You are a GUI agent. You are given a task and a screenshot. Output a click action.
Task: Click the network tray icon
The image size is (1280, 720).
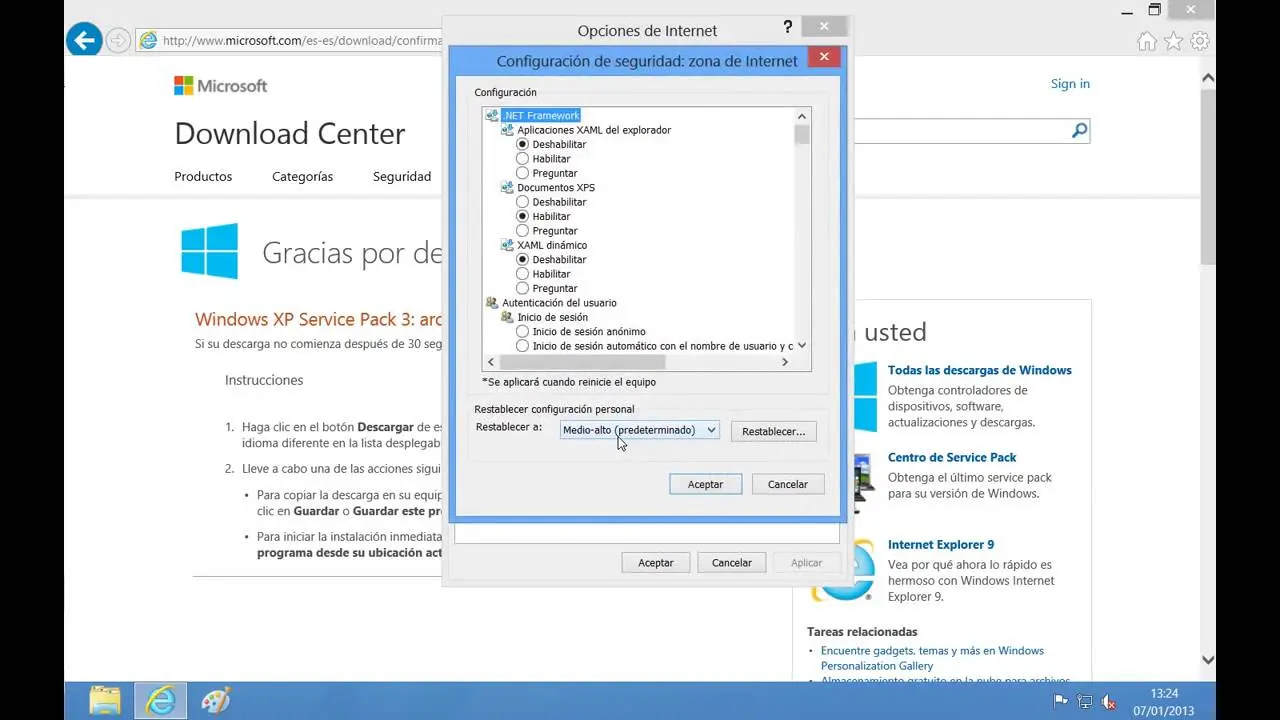[1085, 702]
